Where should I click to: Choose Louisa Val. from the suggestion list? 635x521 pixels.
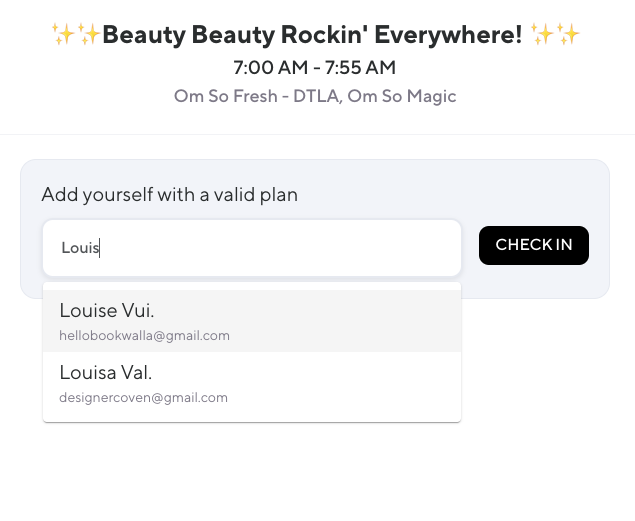point(251,383)
